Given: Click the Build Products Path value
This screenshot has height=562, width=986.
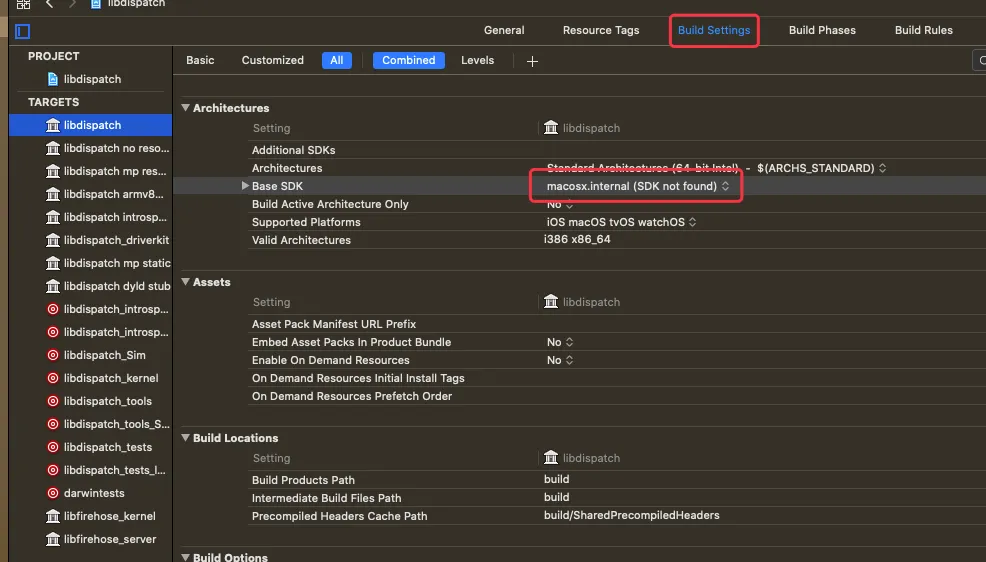Looking at the screenshot, I should pyautogui.click(x=557, y=479).
